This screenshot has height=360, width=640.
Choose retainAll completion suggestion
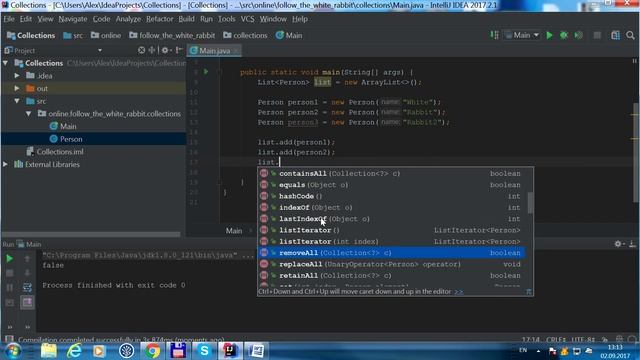point(391,276)
